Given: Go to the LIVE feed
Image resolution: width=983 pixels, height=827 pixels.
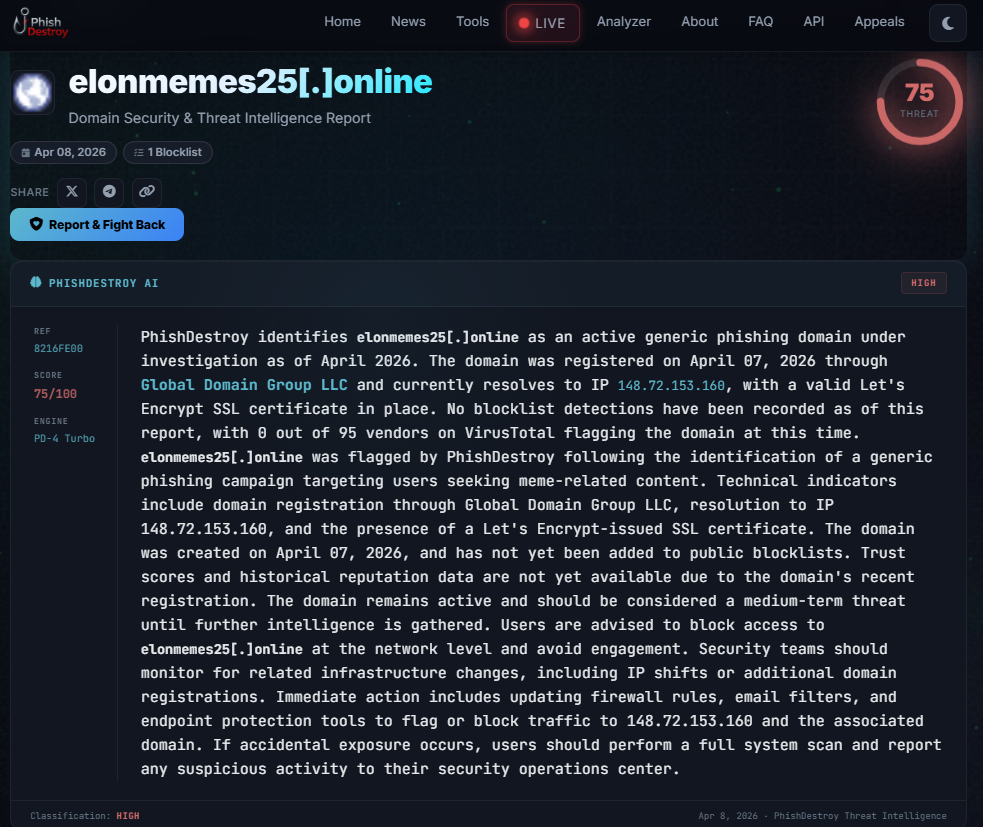Looking at the screenshot, I should [x=542, y=23].
